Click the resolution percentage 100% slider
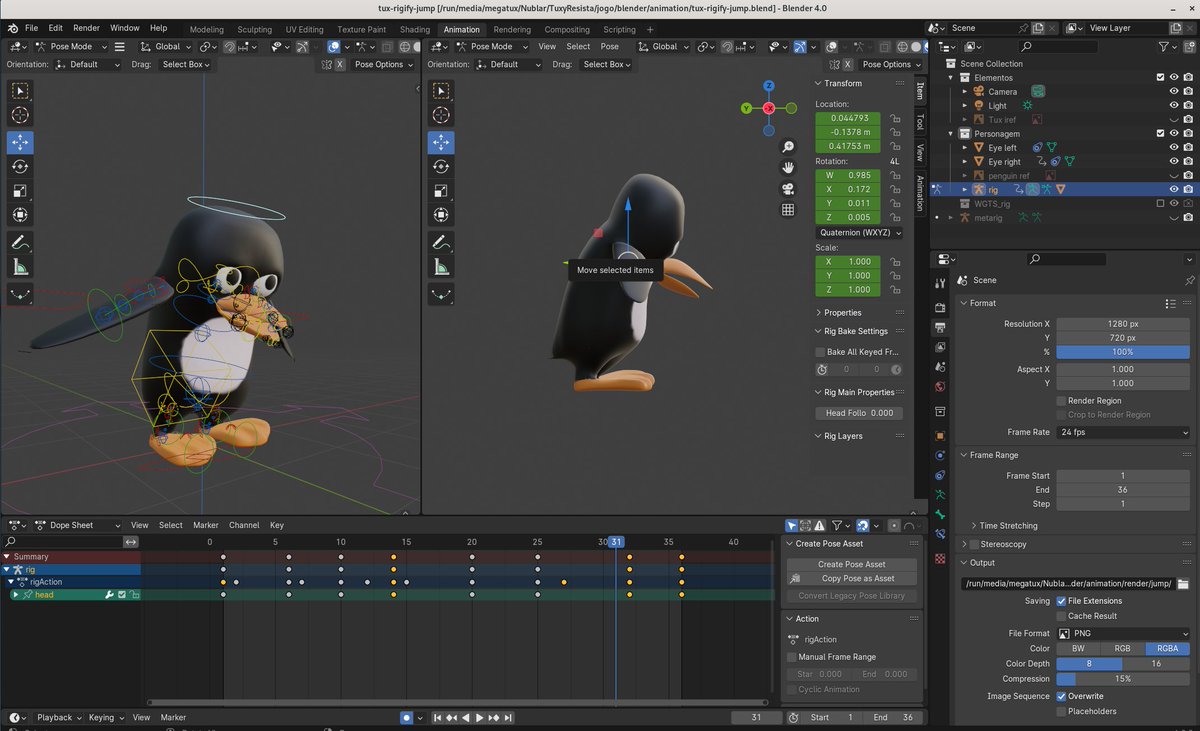The height and width of the screenshot is (731, 1200). click(x=1123, y=352)
